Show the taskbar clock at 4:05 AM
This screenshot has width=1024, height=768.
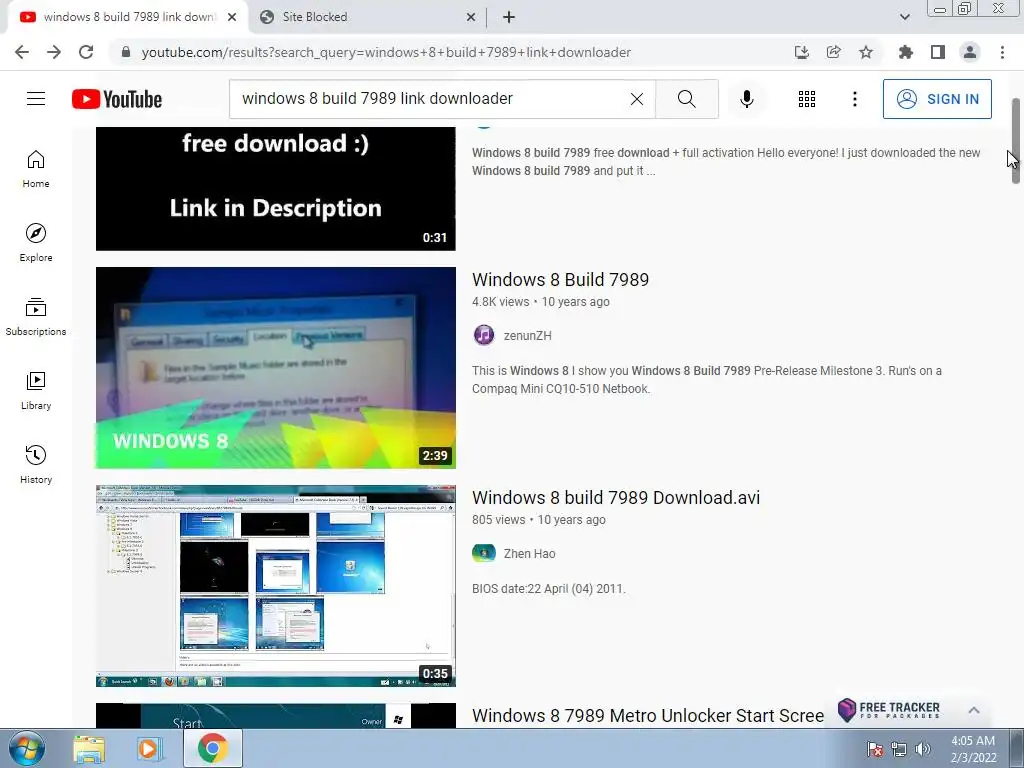coord(973,749)
